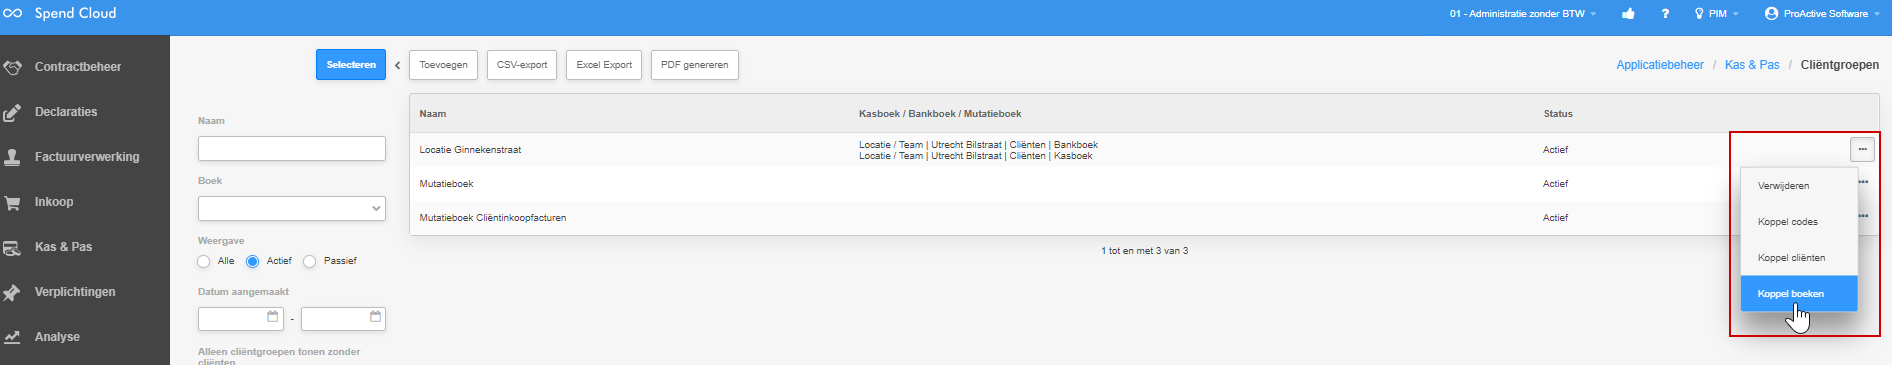Open Verplichtingen pin icon in sidebar

(12, 292)
